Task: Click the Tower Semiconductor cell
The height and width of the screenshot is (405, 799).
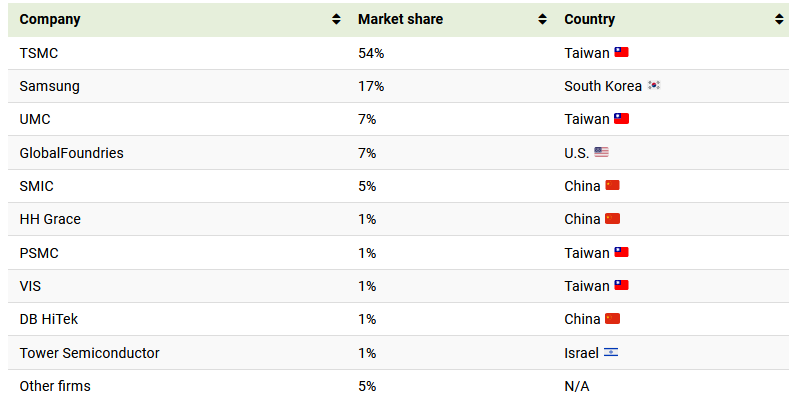Action: (x=89, y=353)
